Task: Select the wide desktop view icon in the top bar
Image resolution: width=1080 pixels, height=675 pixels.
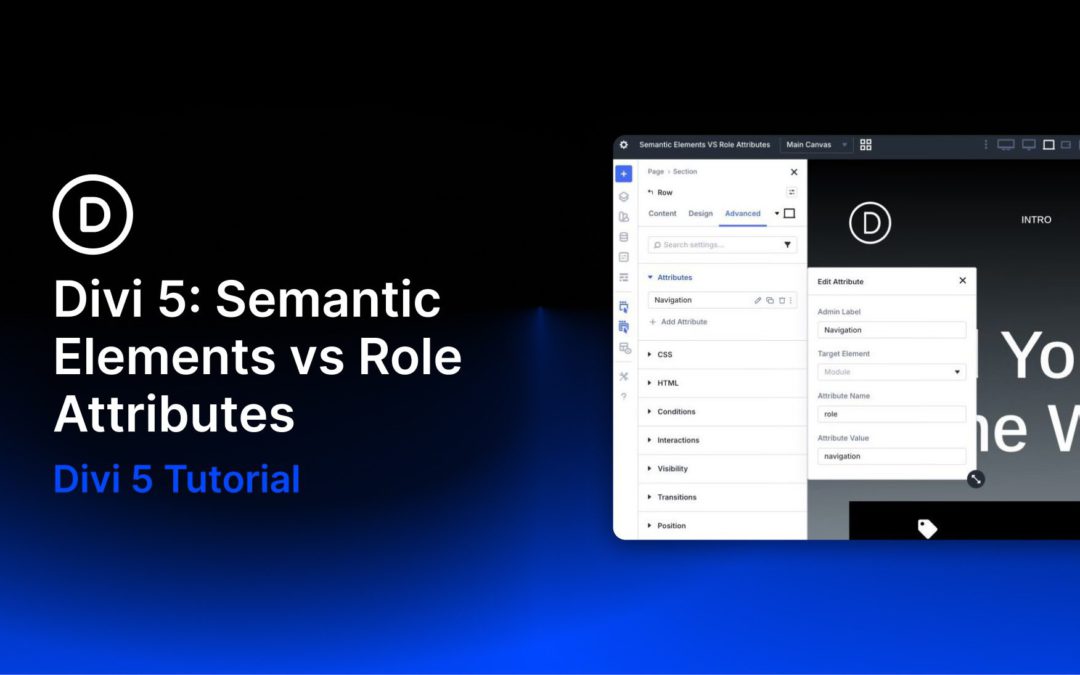Action: coord(1006,145)
